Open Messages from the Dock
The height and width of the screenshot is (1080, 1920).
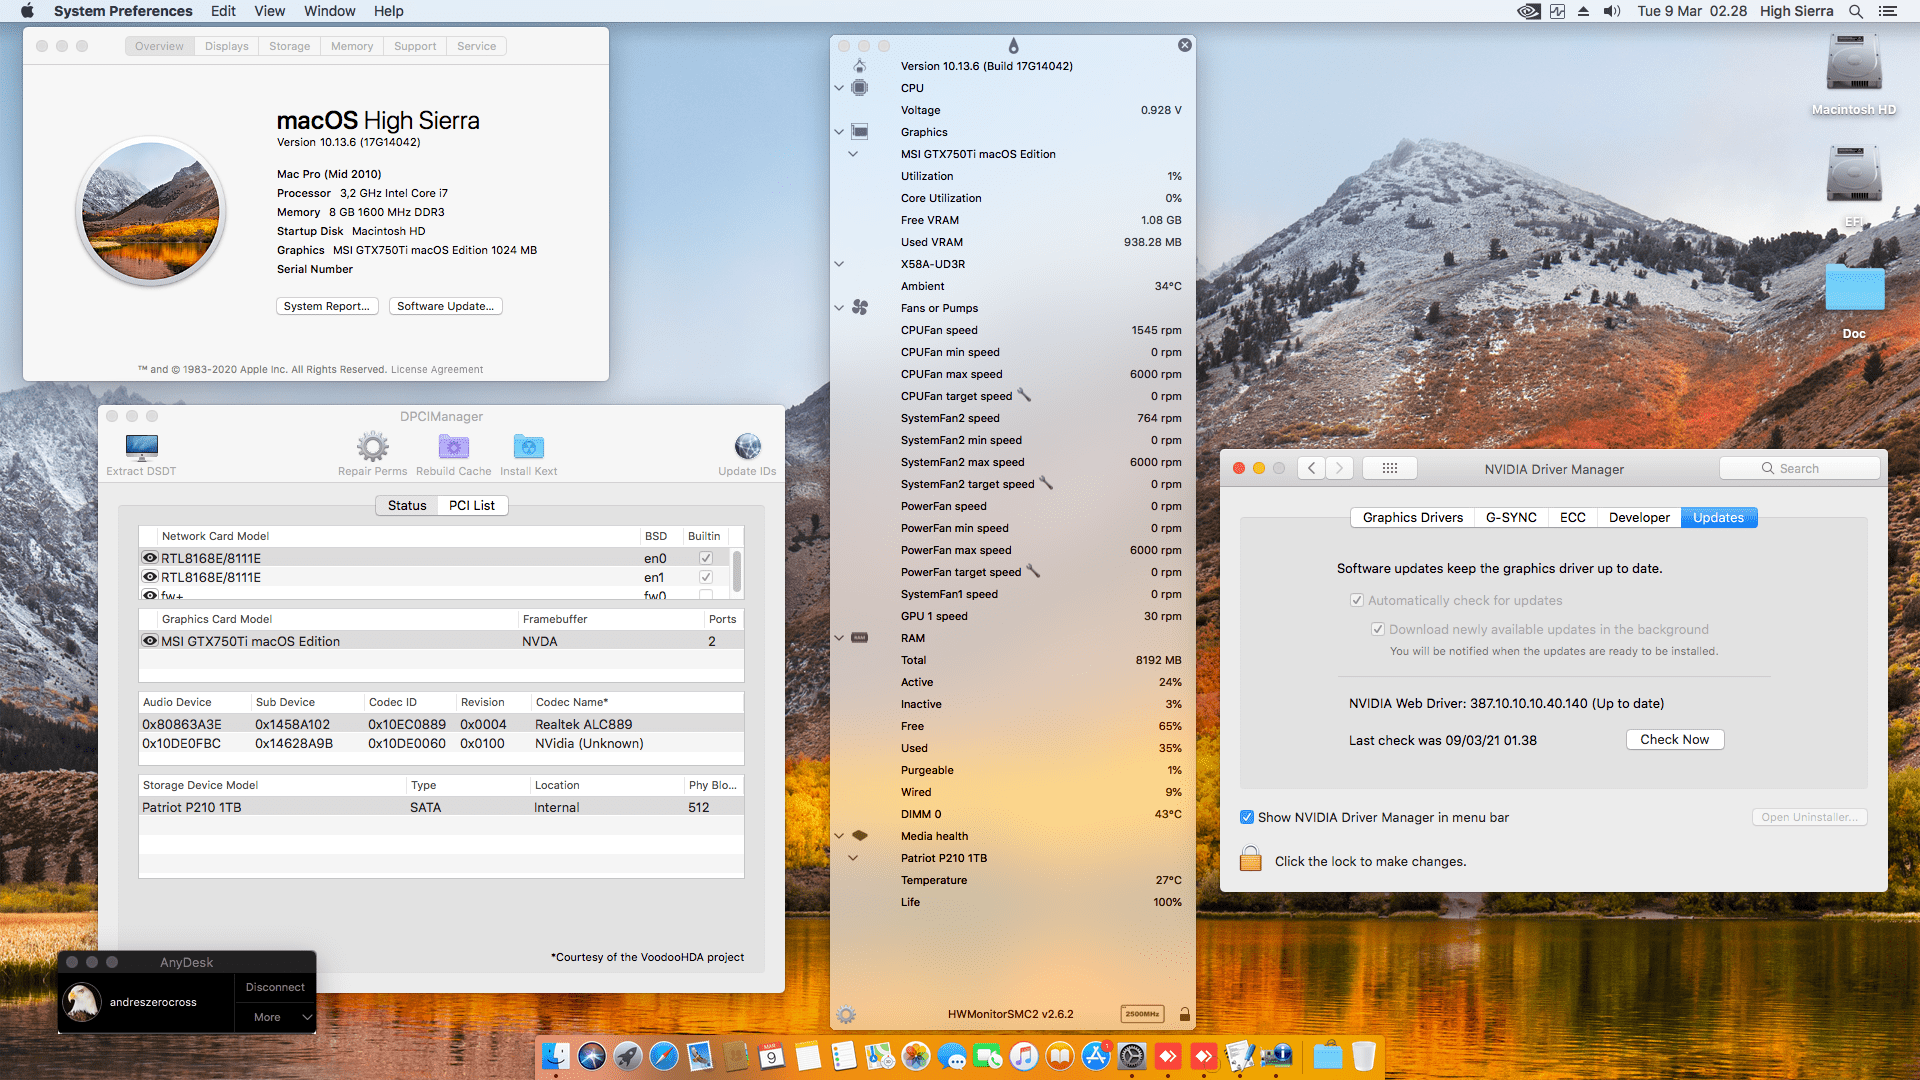click(x=951, y=1056)
